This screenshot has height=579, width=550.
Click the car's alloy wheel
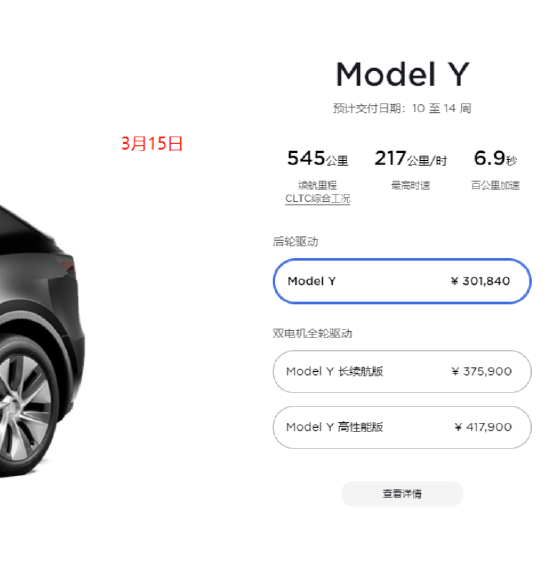click(24, 406)
